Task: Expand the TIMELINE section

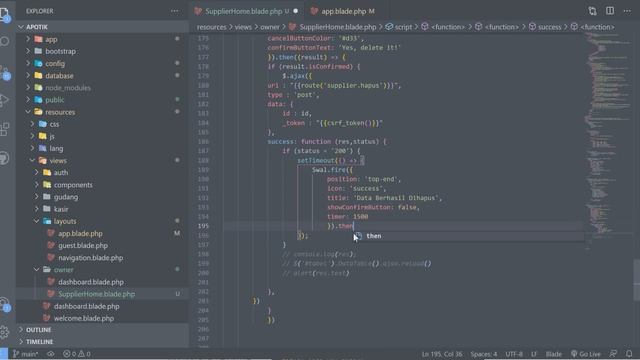Action: pos(102,342)
